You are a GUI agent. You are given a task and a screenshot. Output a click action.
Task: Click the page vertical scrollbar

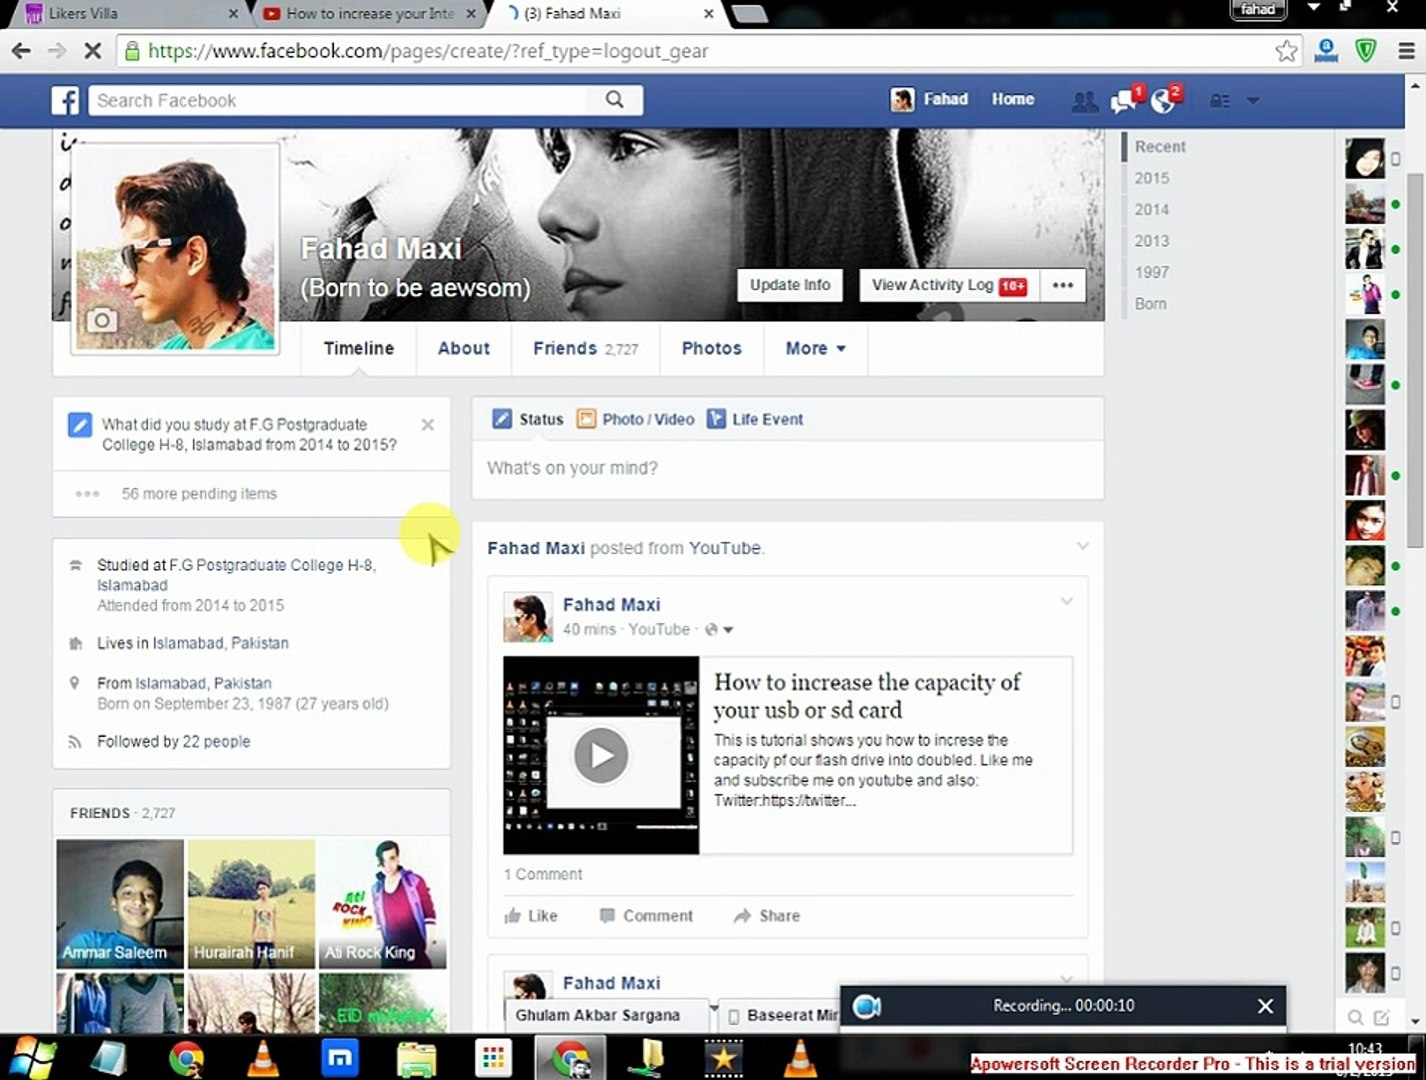point(1415,360)
